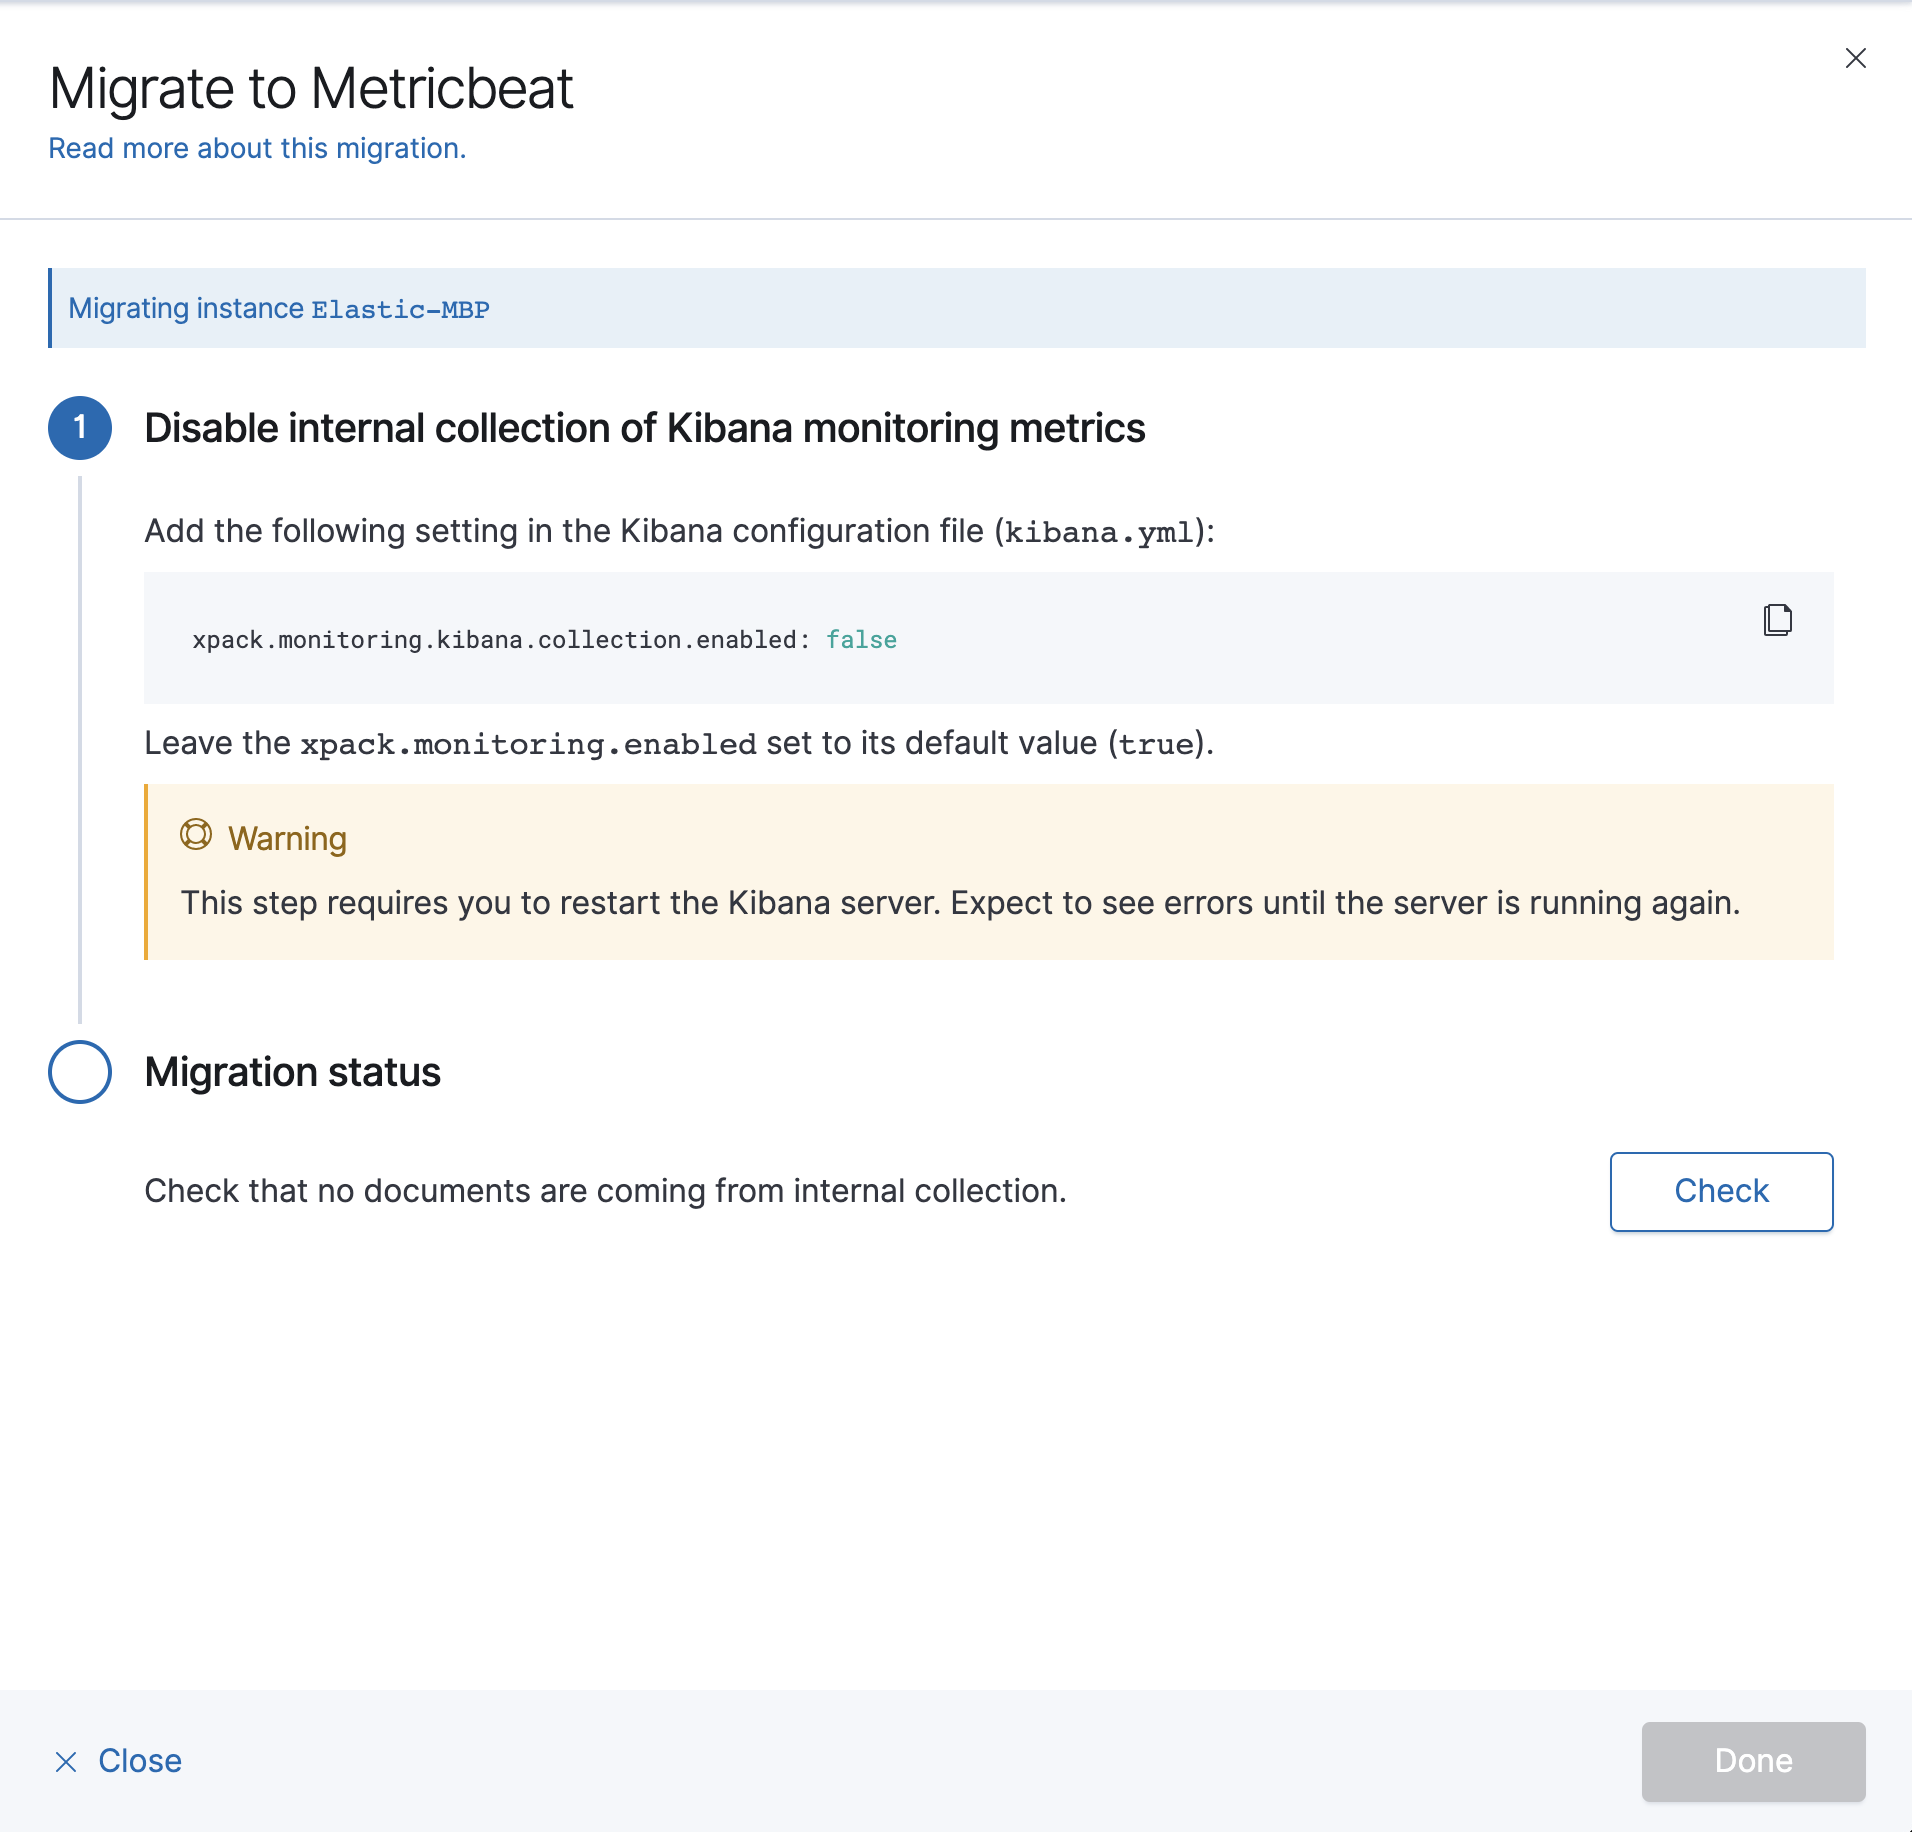1912x1832 pixels.
Task: Click the Close button in footer
Action: tap(118, 1761)
